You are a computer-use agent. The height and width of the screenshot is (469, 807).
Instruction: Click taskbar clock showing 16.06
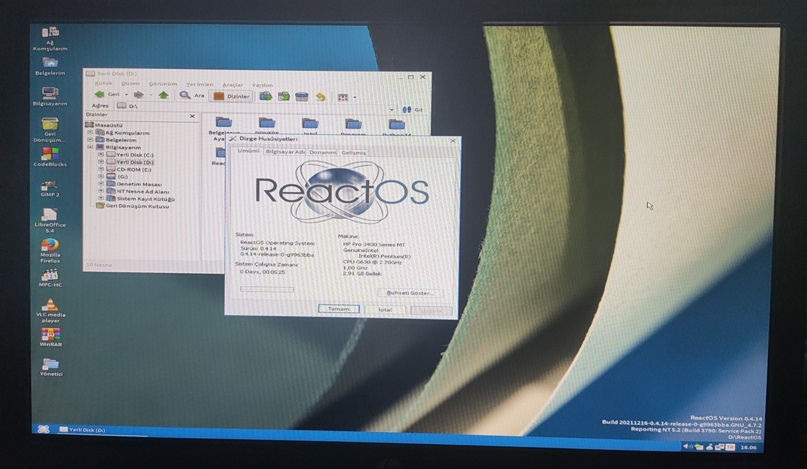point(749,447)
